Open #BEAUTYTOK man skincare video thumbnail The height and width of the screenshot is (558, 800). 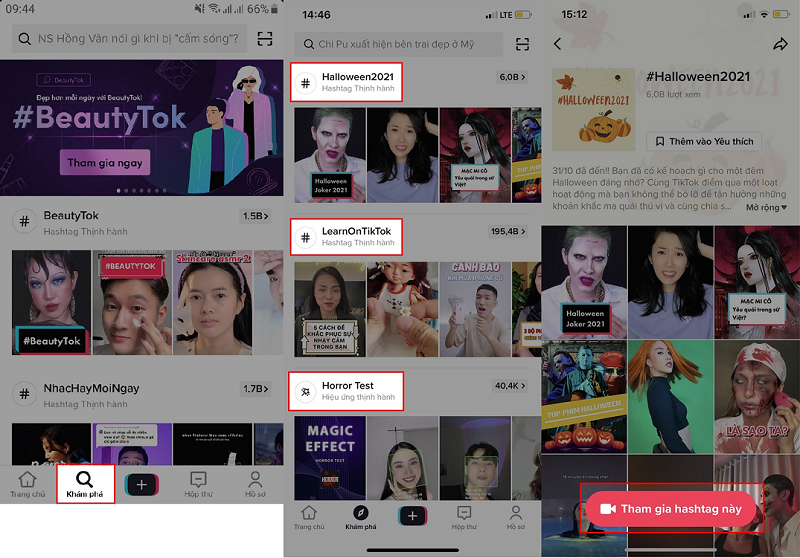pyautogui.click(x=132, y=302)
